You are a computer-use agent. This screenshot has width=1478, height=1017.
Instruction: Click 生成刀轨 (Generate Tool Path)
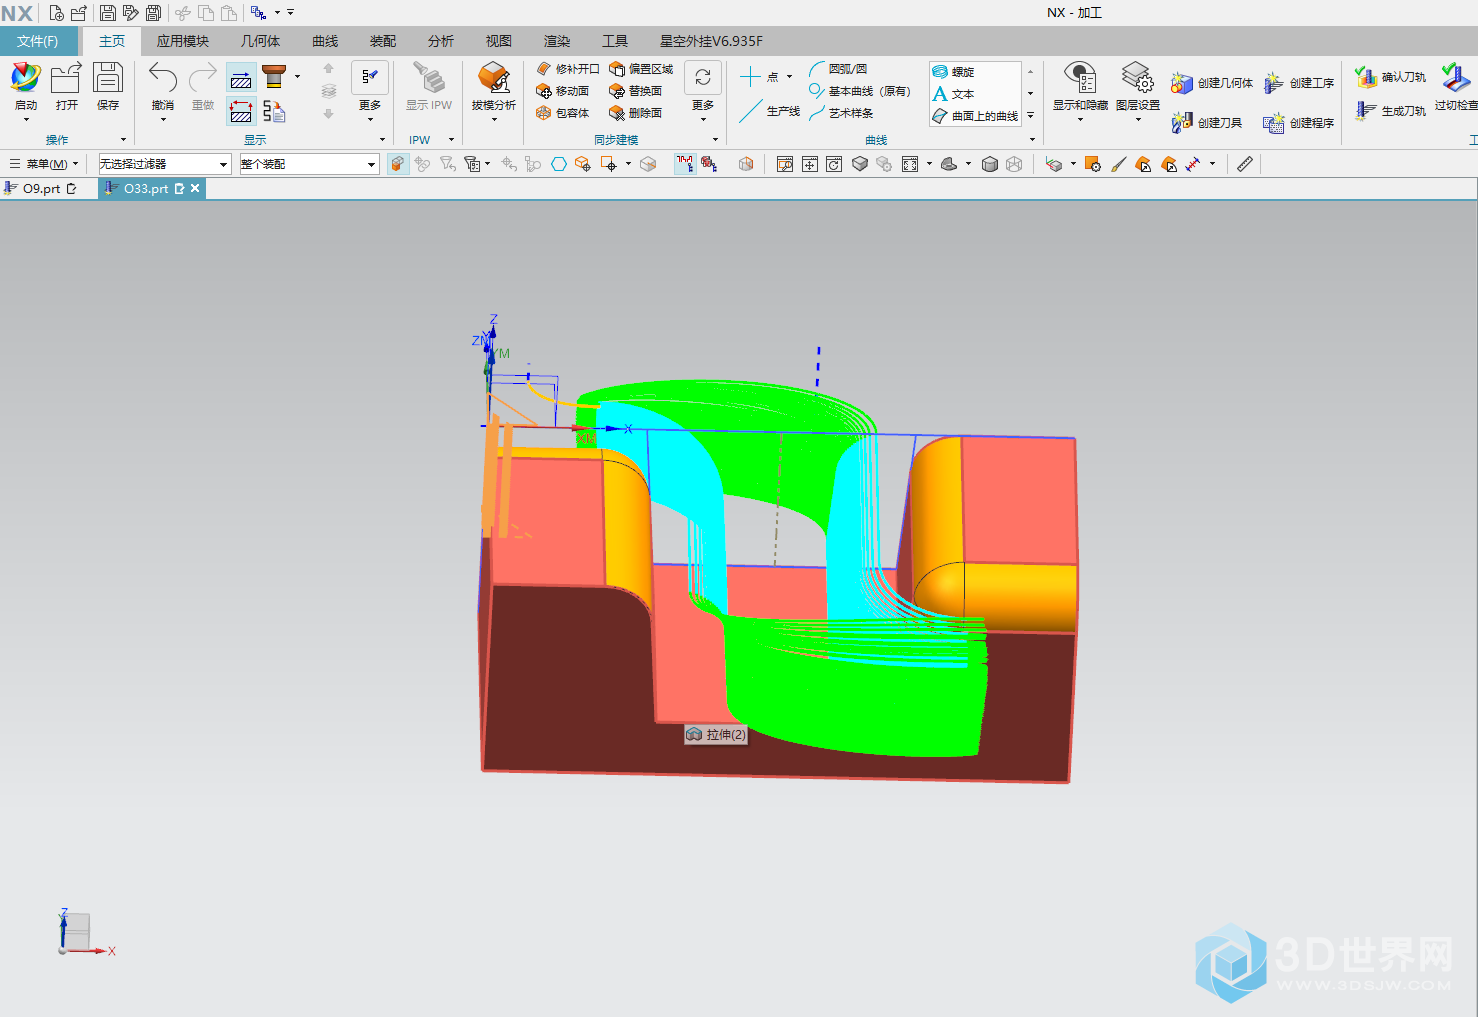pos(1390,111)
